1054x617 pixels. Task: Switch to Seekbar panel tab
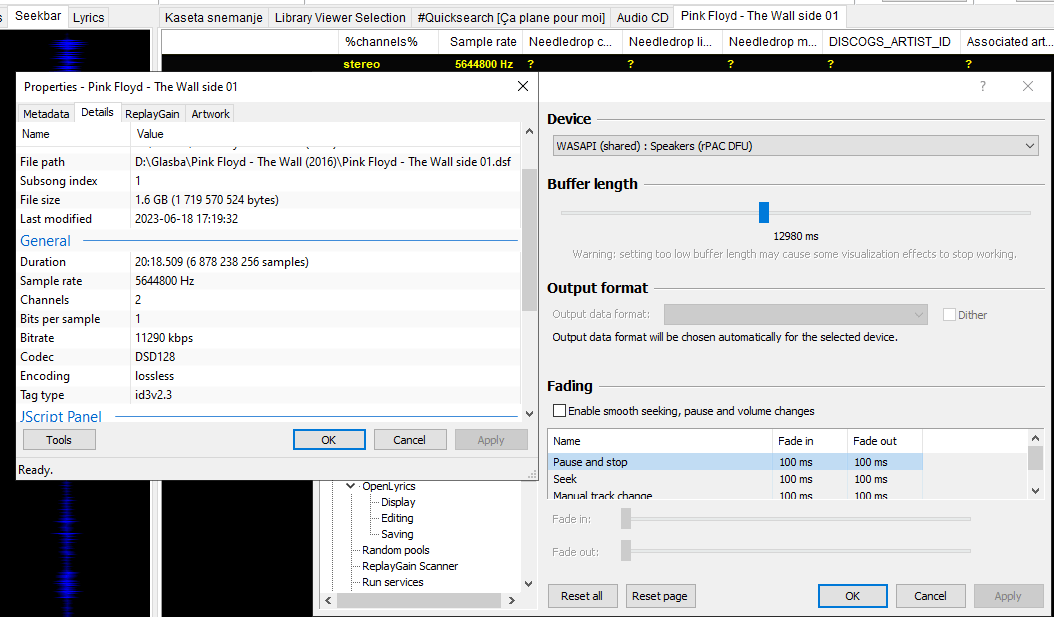pyautogui.click(x=38, y=16)
